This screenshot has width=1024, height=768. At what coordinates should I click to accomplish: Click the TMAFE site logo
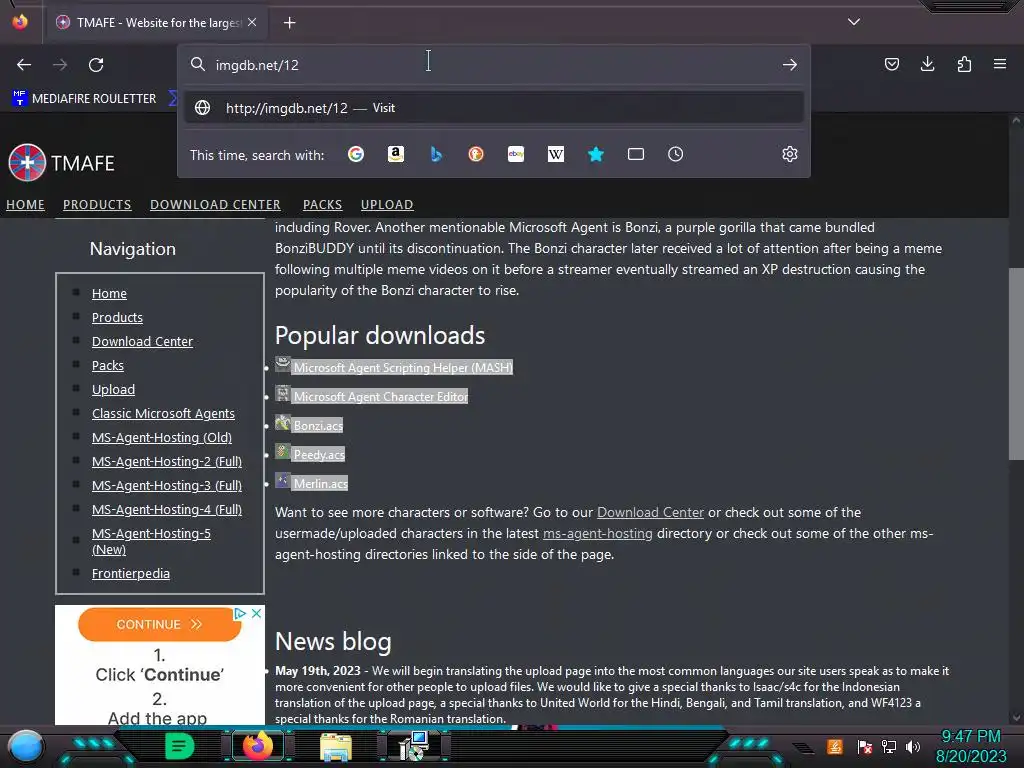pyautogui.click(x=61, y=162)
